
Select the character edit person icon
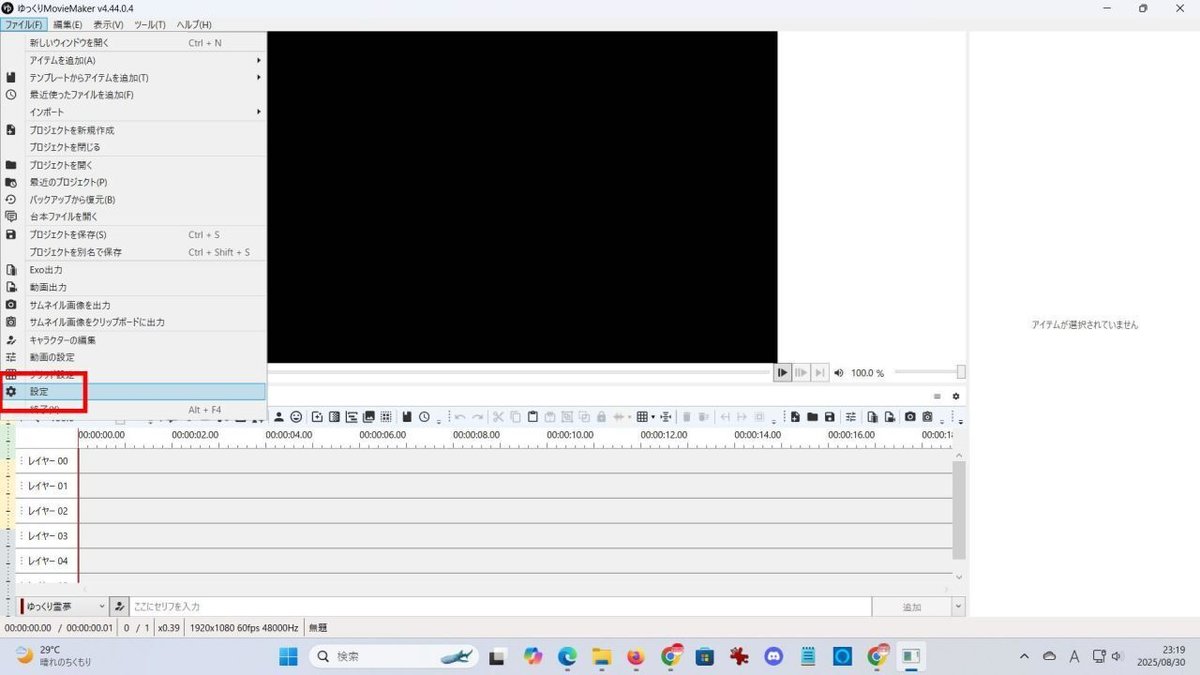coord(279,416)
